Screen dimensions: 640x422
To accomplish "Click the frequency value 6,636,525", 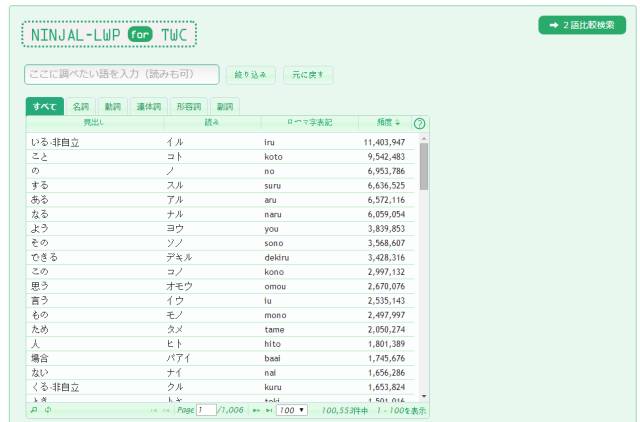I will click(386, 186).
